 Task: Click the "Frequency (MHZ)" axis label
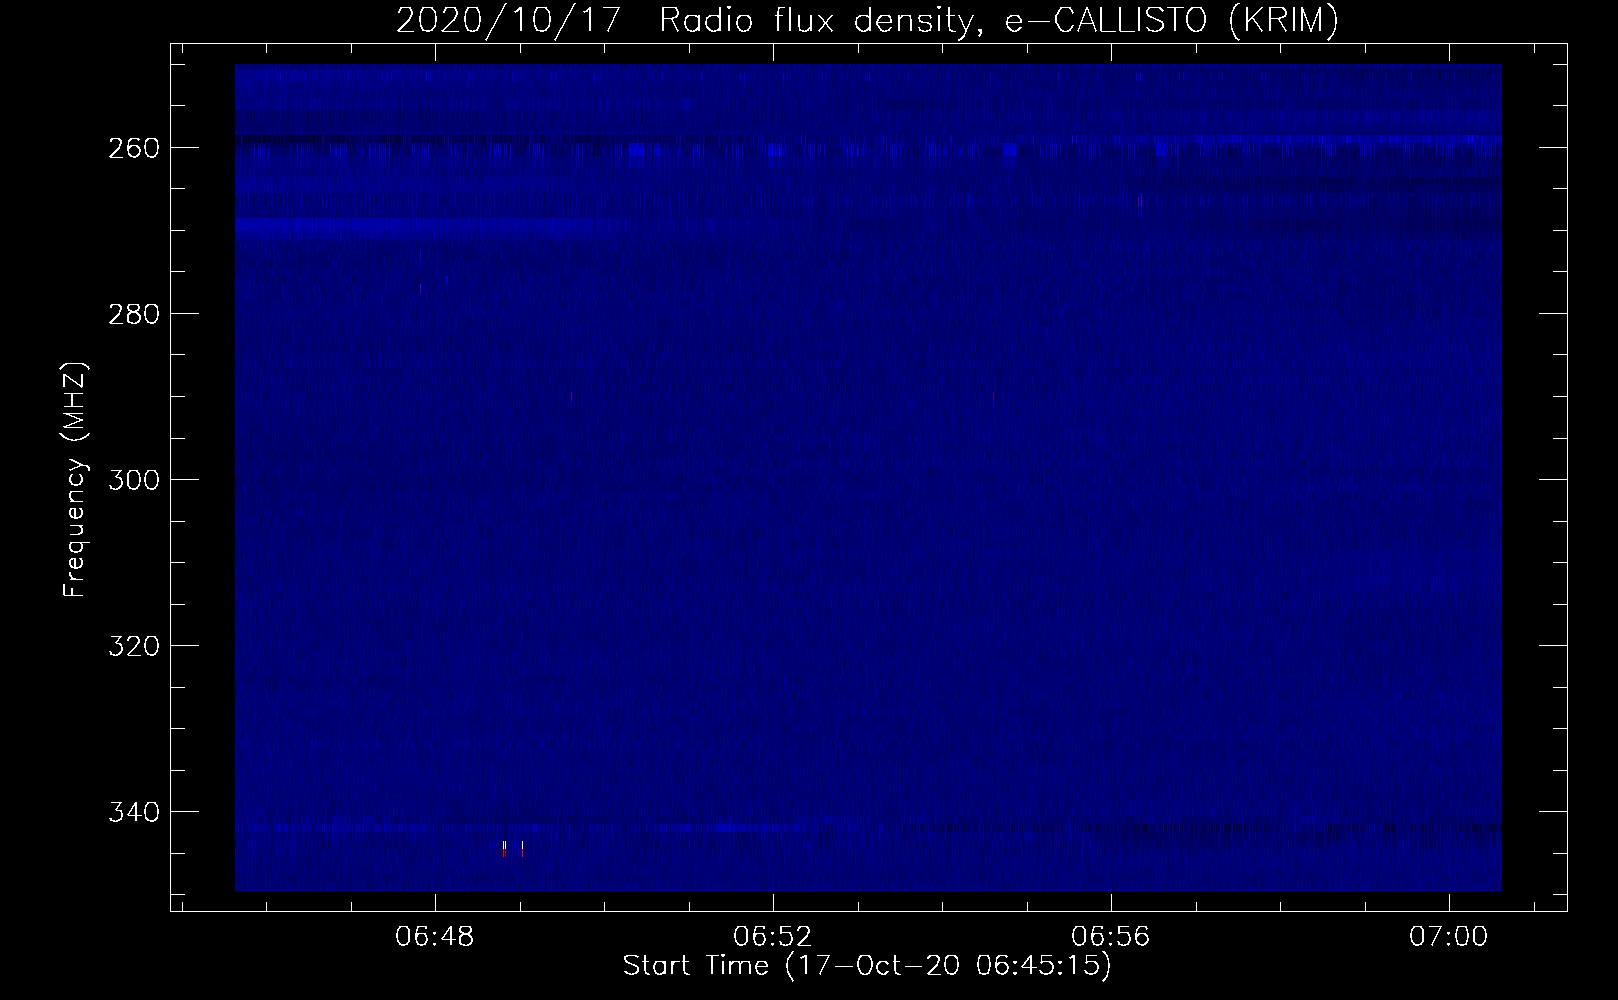click(x=75, y=479)
